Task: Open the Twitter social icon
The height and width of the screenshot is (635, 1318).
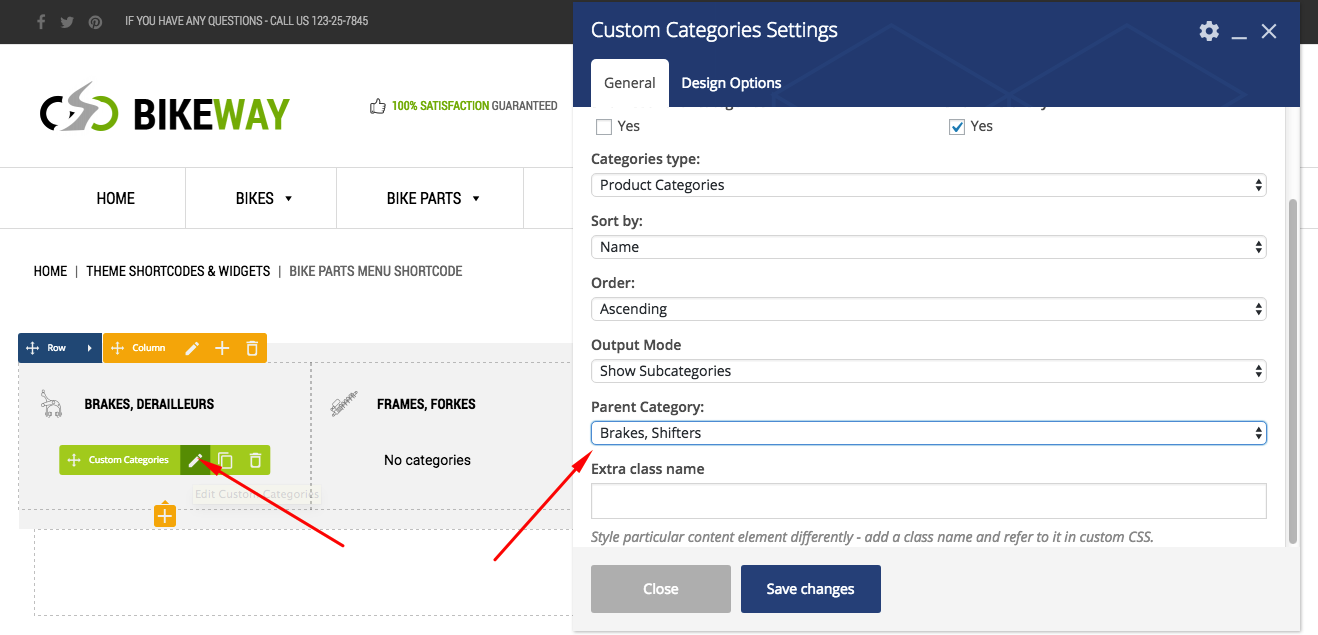Action: [x=67, y=21]
